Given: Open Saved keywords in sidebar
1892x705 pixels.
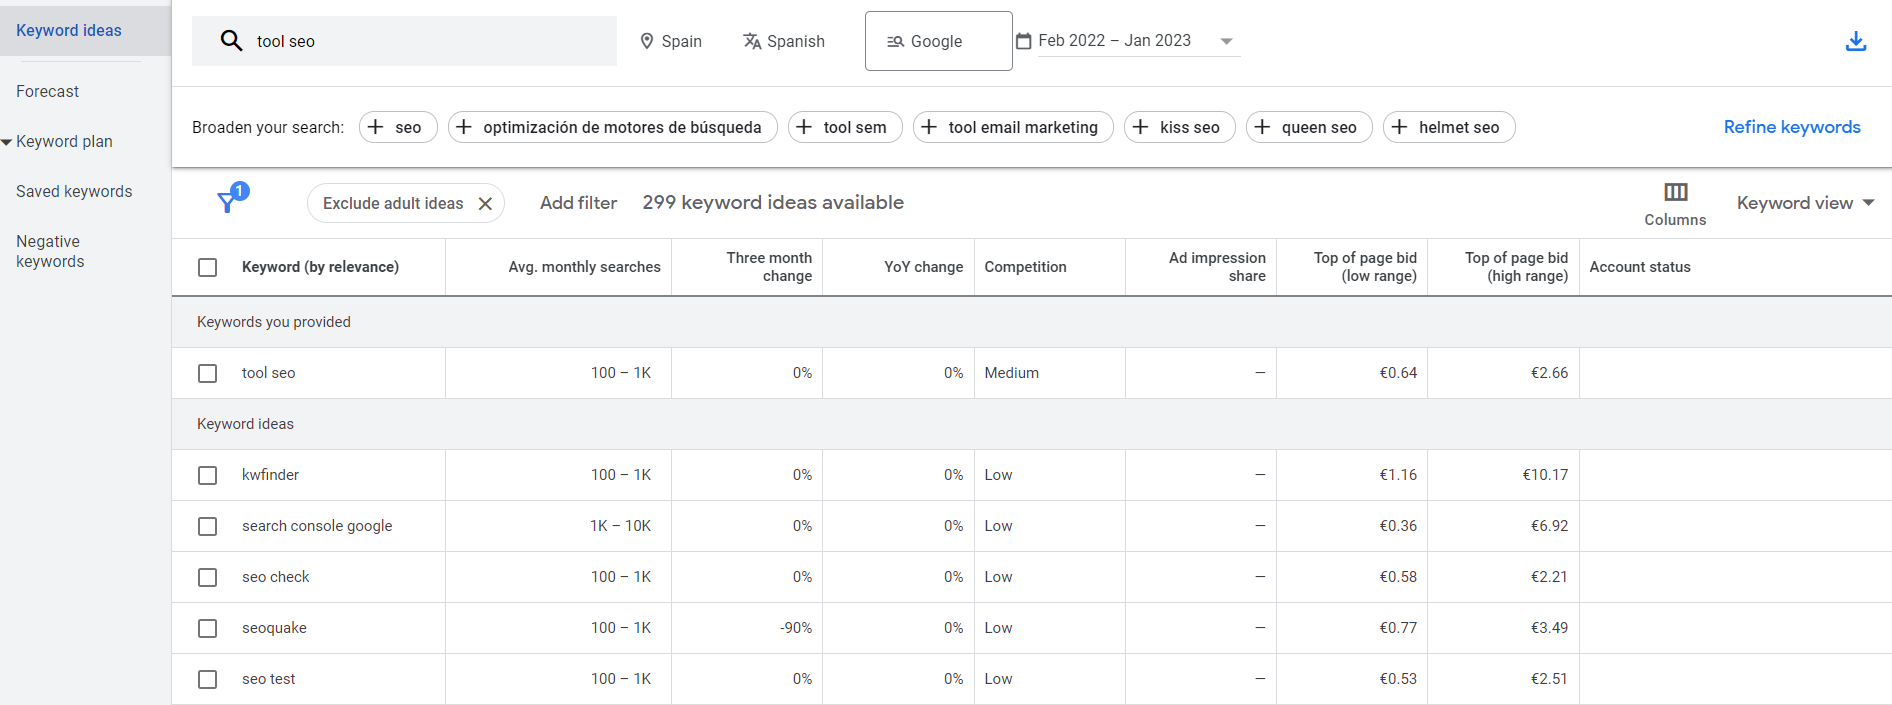Looking at the screenshot, I should pos(74,192).
